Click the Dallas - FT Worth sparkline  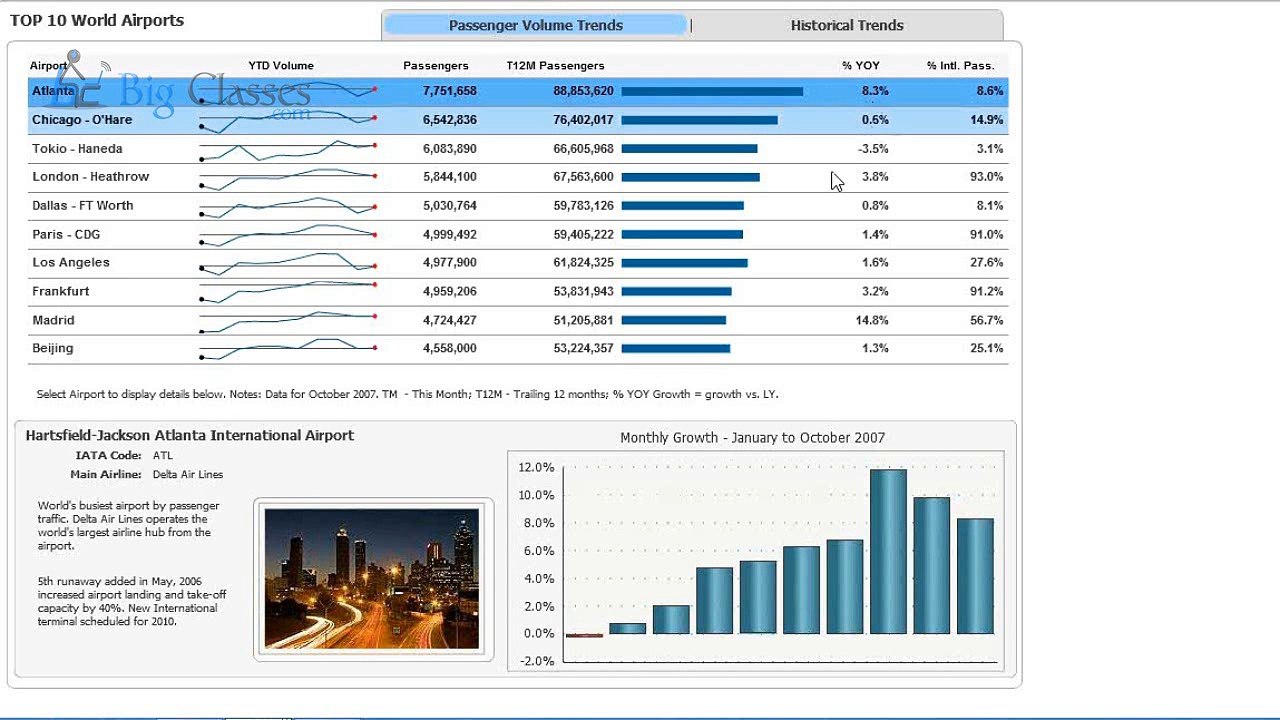click(x=288, y=206)
